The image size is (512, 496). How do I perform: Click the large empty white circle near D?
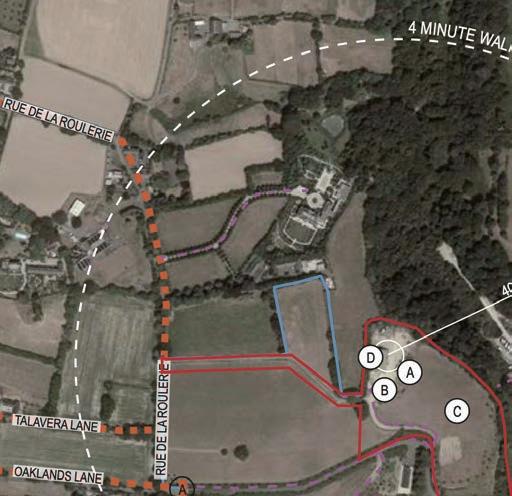(390, 356)
